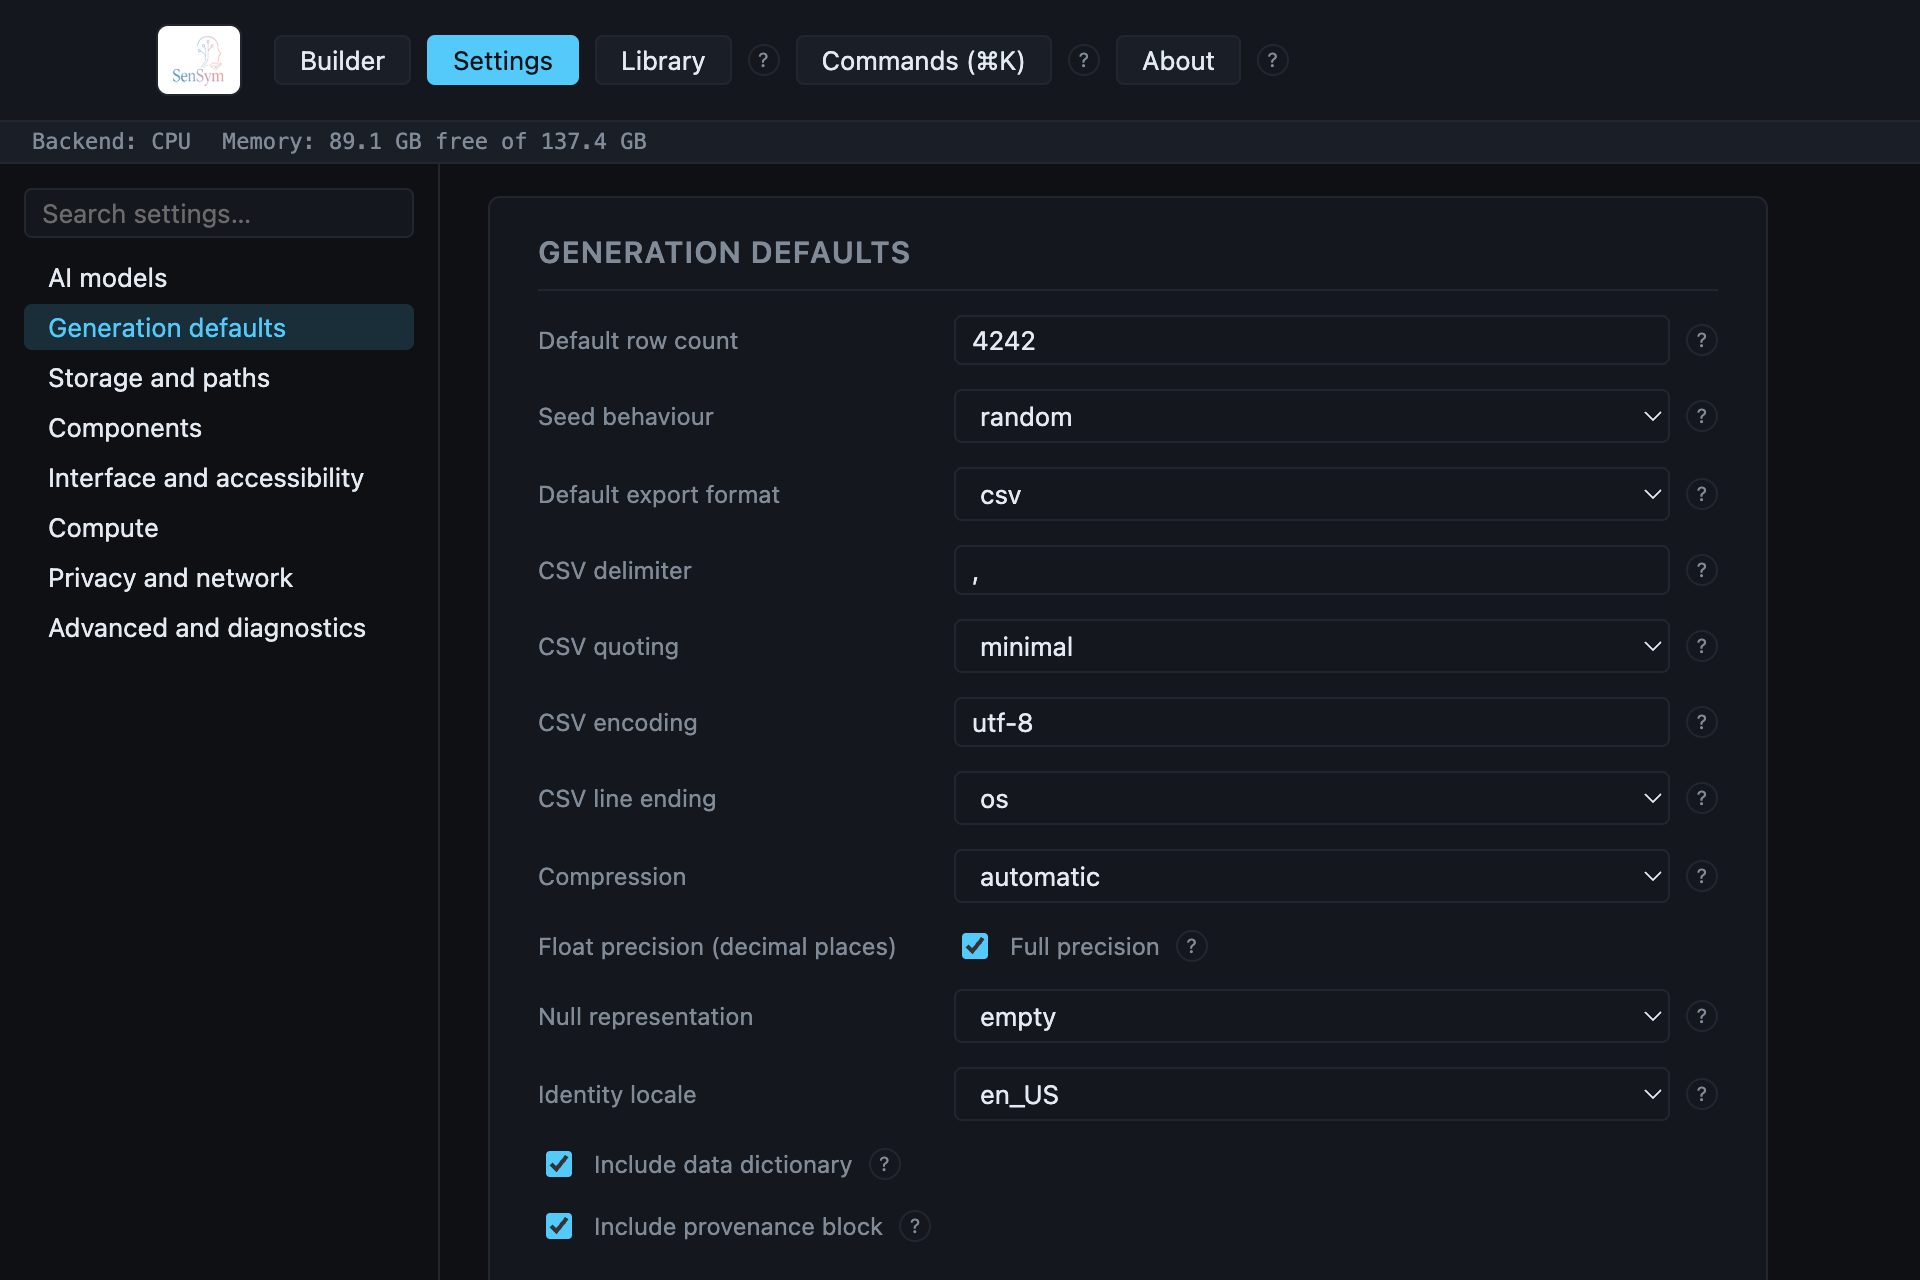1920x1280 pixels.
Task: Click the GENERATION DEFAULTS heading
Action: pyautogui.click(x=724, y=252)
